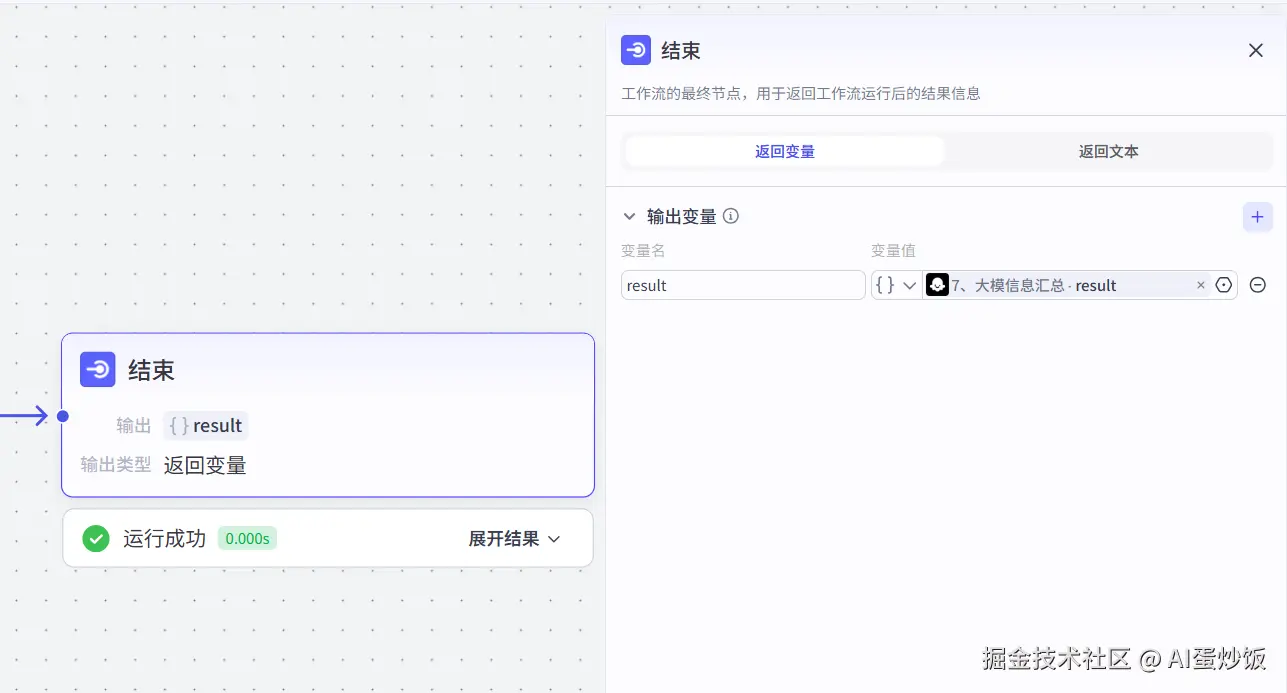Click the 返回变量 output type value on node

(x=205, y=465)
